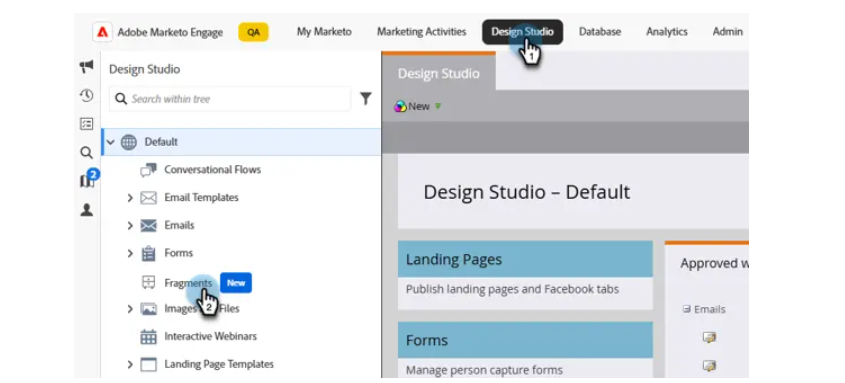Expand the Images and Files folder

point(130,309)
